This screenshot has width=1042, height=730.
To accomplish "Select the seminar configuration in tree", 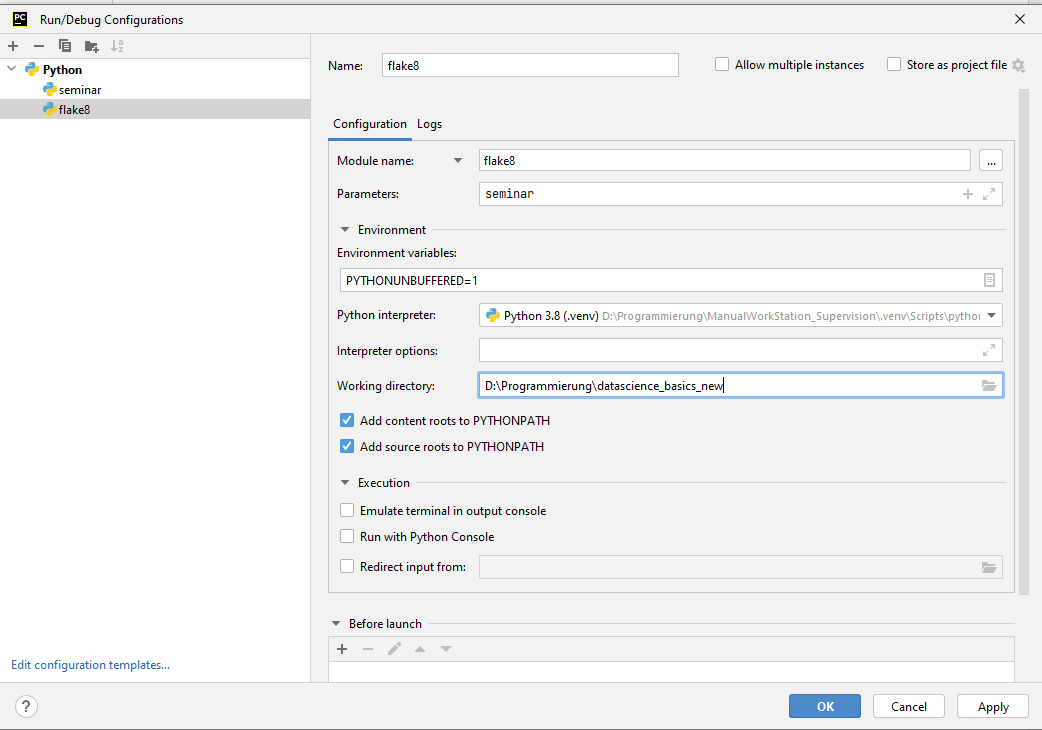I will [x=79, y=90].
